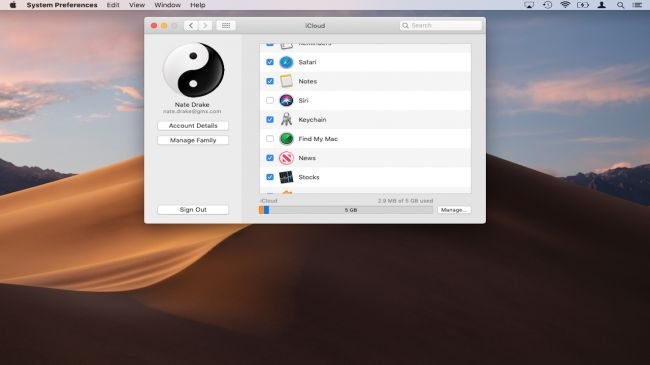The width and height of the screenshot is (650, 365).
Task: Click the Safari compass icon
Action: click(x=286, y=62)
